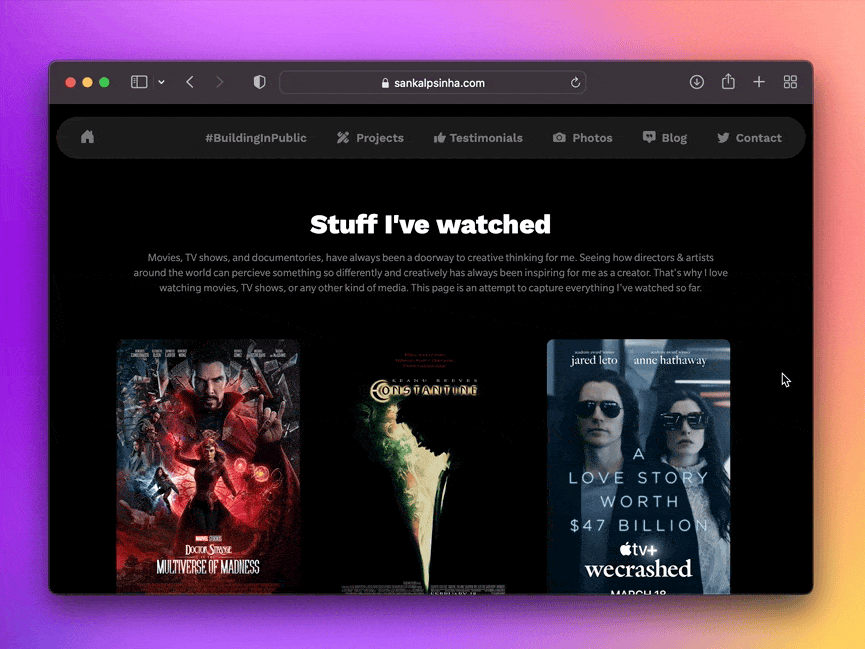The height and width of the screenshot is (649, 865).
Task: Open the Share icon in toolbar
Action: pyautogui.click(x=728, y=82)
